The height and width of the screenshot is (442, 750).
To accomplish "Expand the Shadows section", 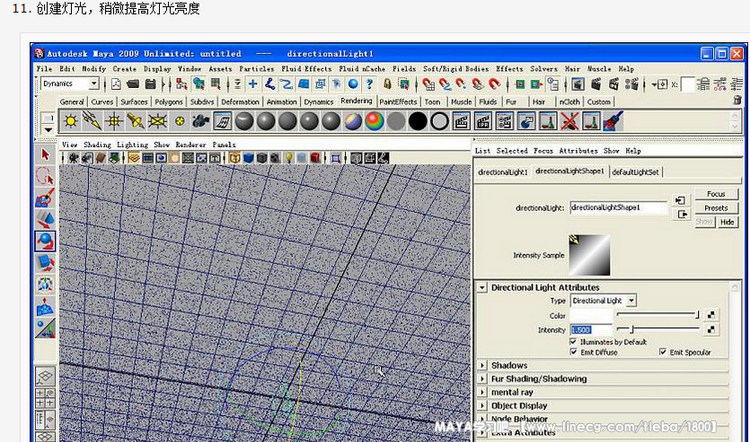I will pyautogui.click(x=483, y=365).
